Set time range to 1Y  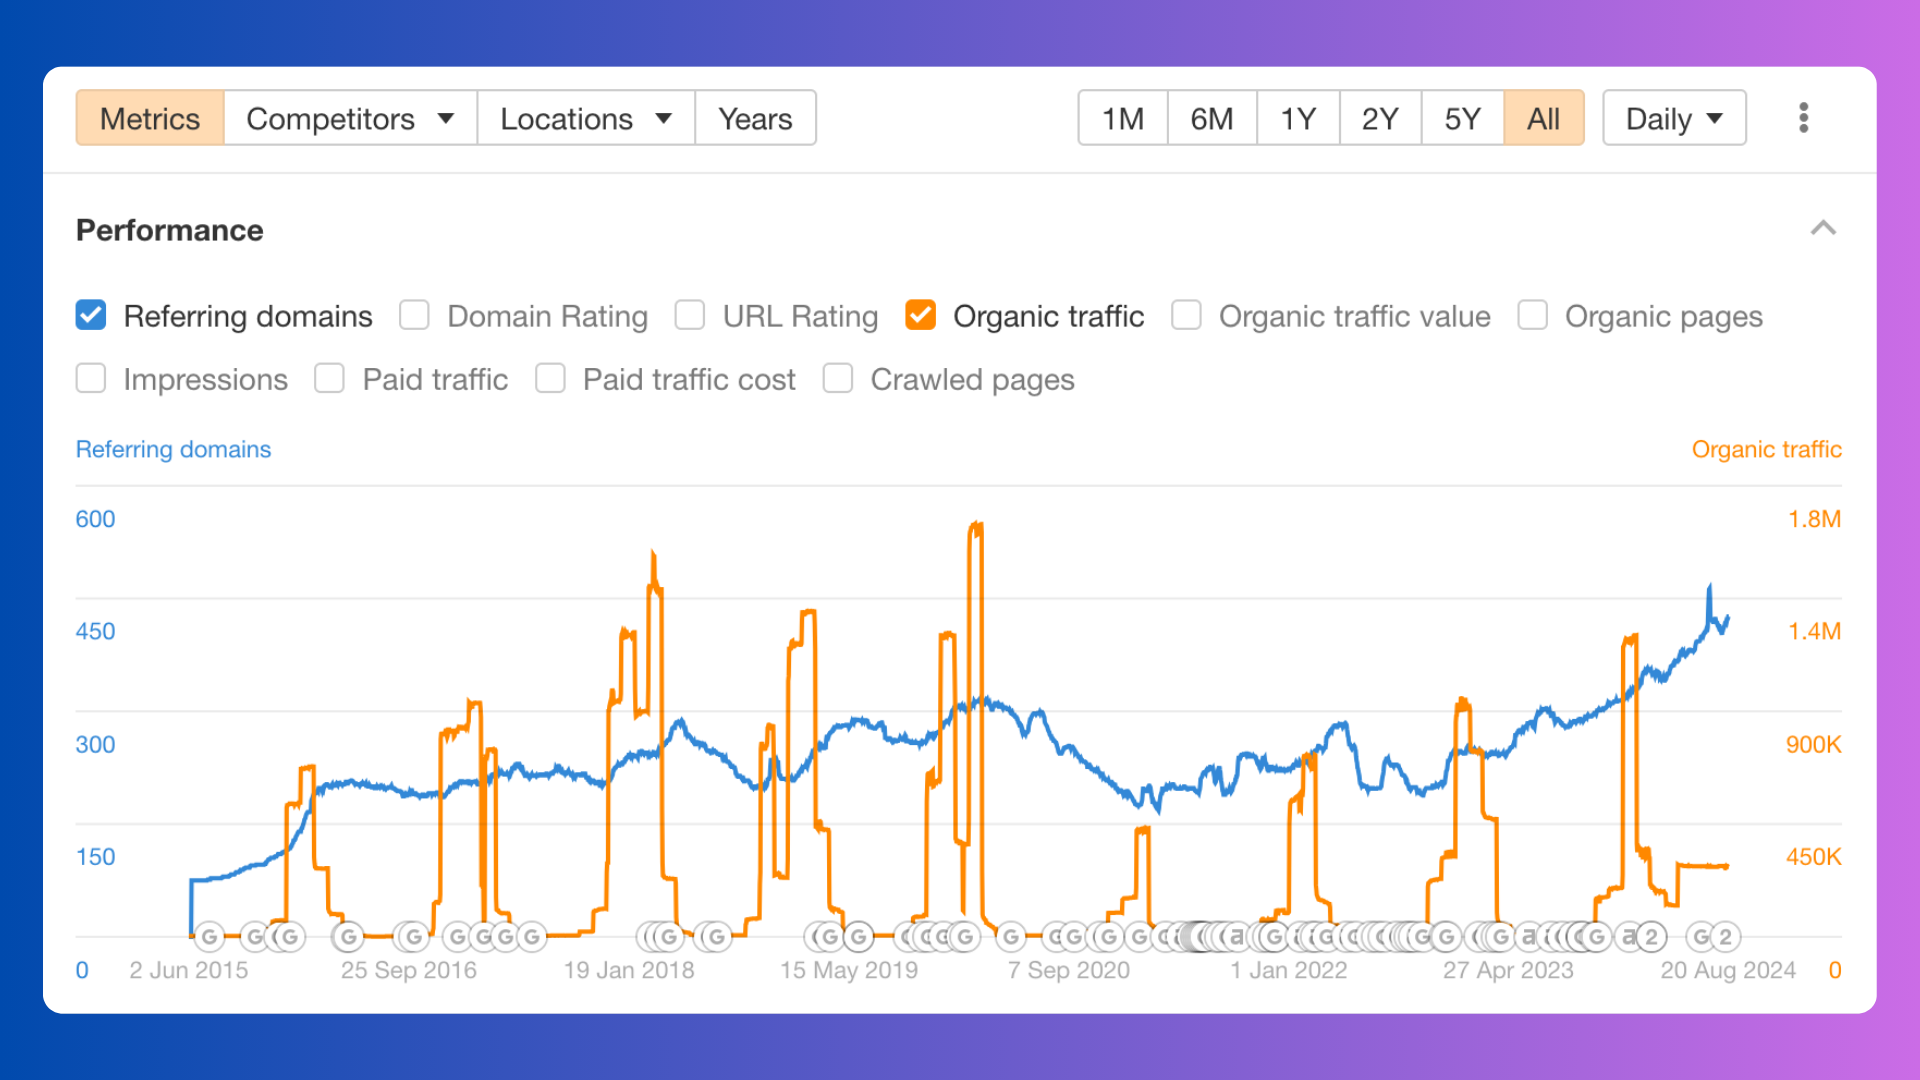1298,118
